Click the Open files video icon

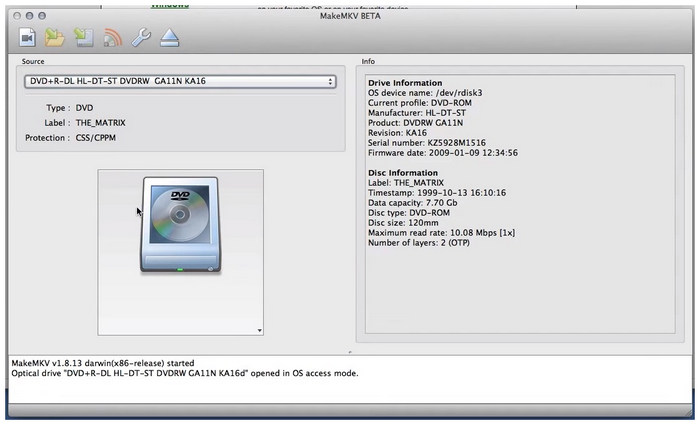pos(27,38)
